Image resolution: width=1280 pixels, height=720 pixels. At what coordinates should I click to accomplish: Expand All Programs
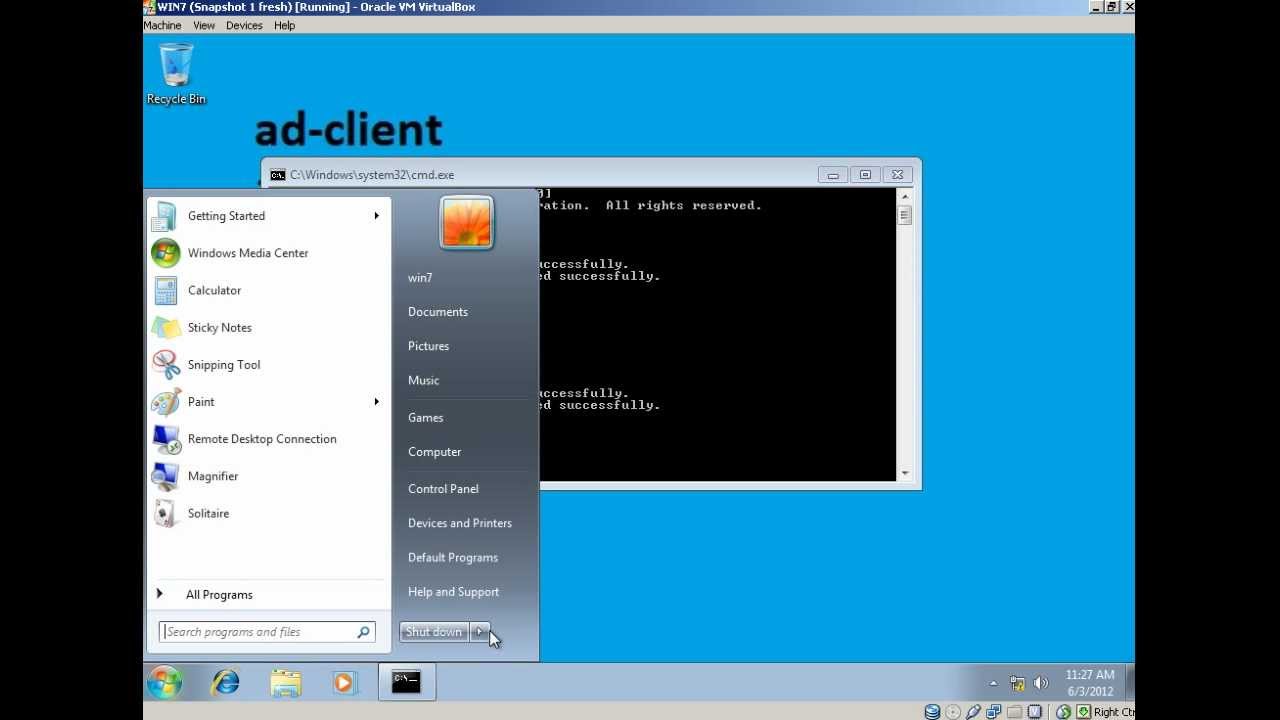pos(267,594)
